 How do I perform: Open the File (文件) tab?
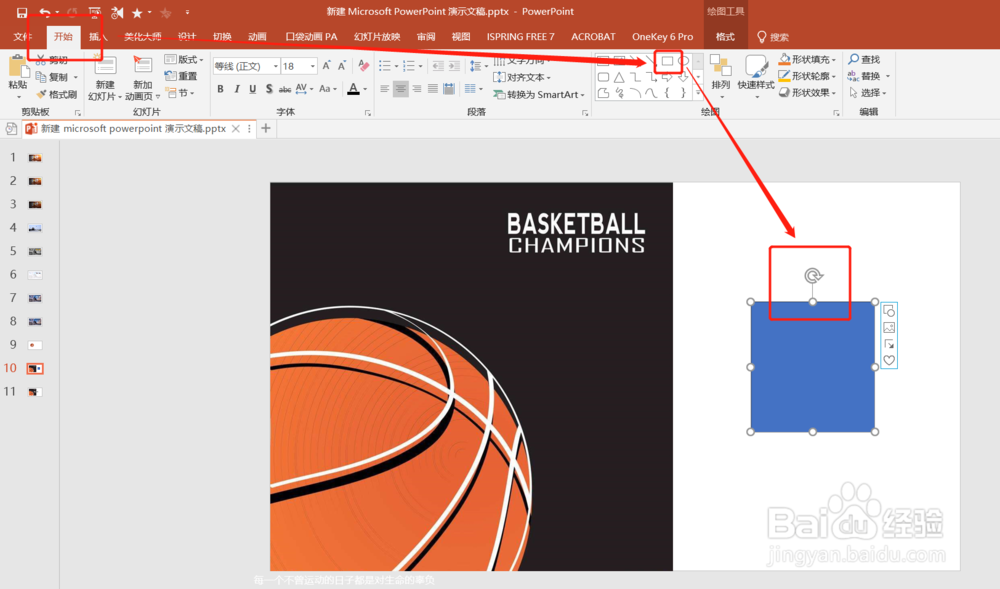click(22, 36)
